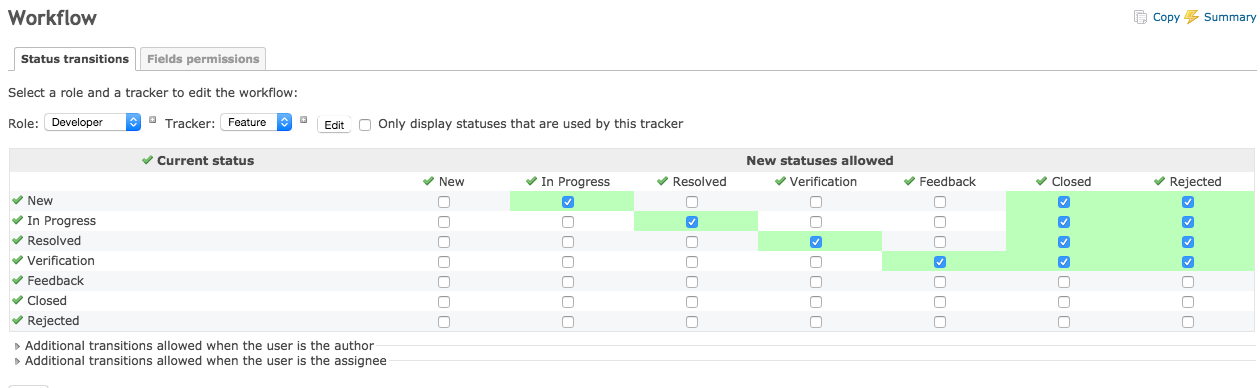The height and width of the screenshot is (388, 1260).
Task: Click green checkmark beside Rejected row label
Action: click(x=17, y=320)
